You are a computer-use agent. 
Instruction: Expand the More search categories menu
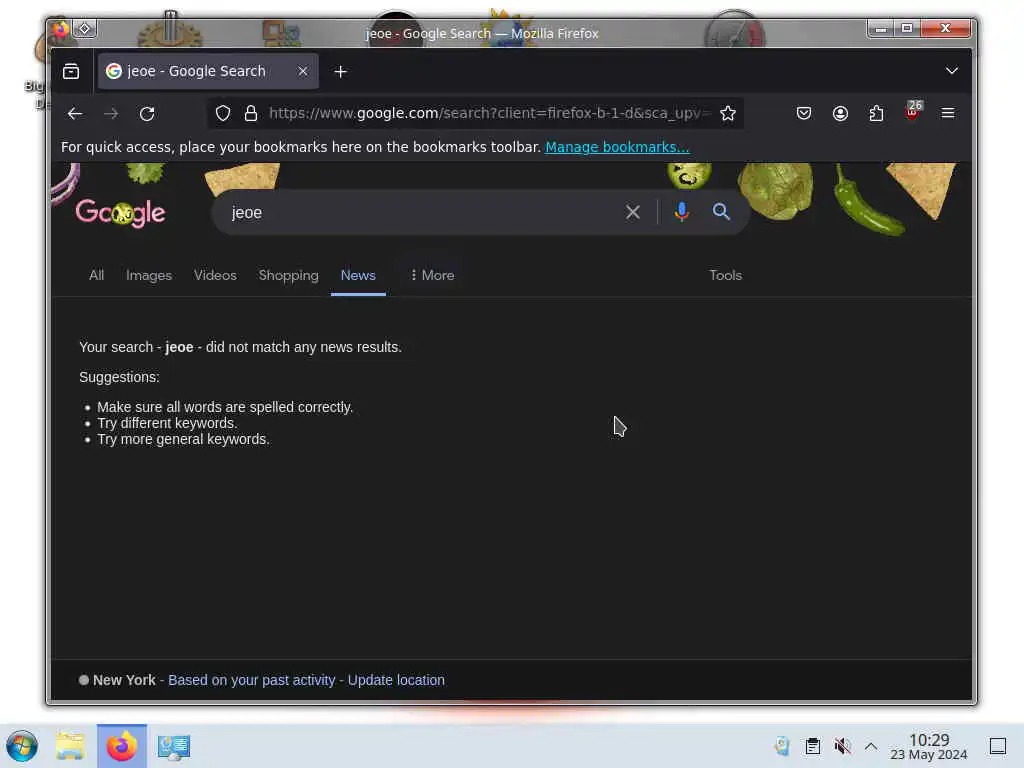[x=432, y=275]
